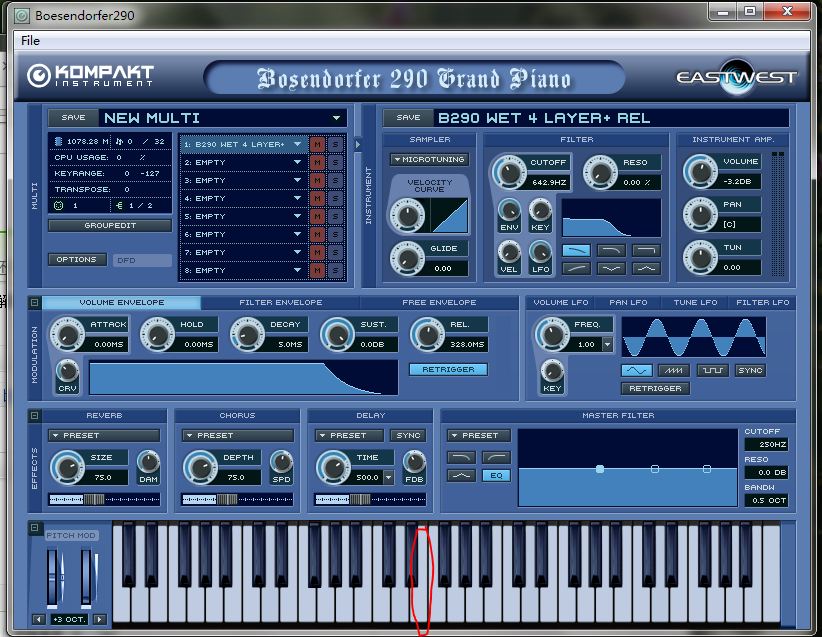Click the Rel. release knob
Viewport: 822px width, 637px height.
428,334
